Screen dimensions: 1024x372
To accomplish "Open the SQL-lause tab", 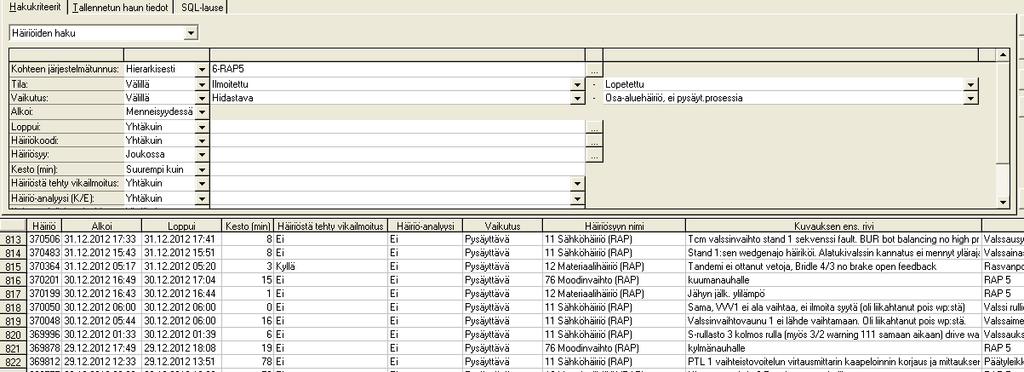I will tap(202, 7).
